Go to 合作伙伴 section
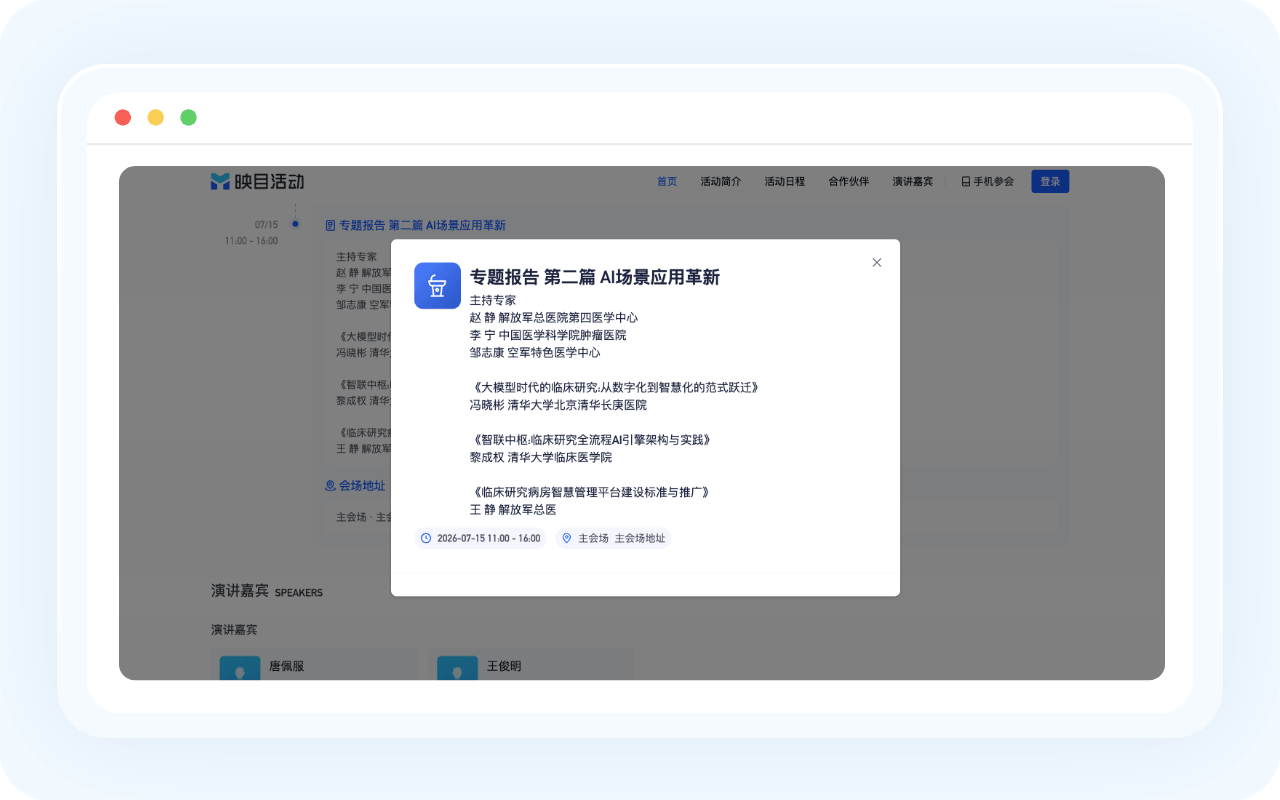 849,181
